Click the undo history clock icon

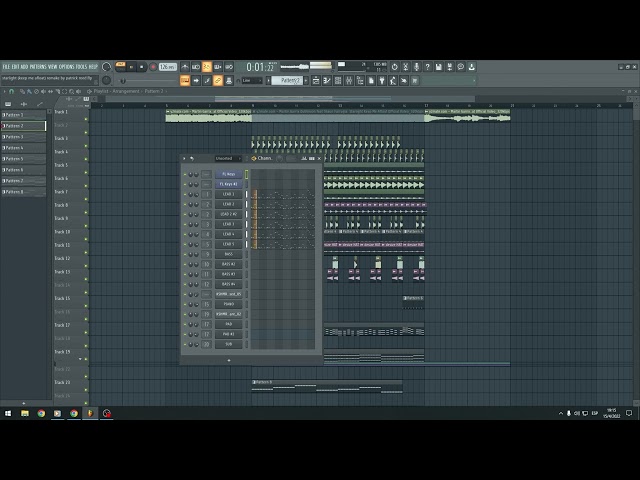[x=394, y=67]
